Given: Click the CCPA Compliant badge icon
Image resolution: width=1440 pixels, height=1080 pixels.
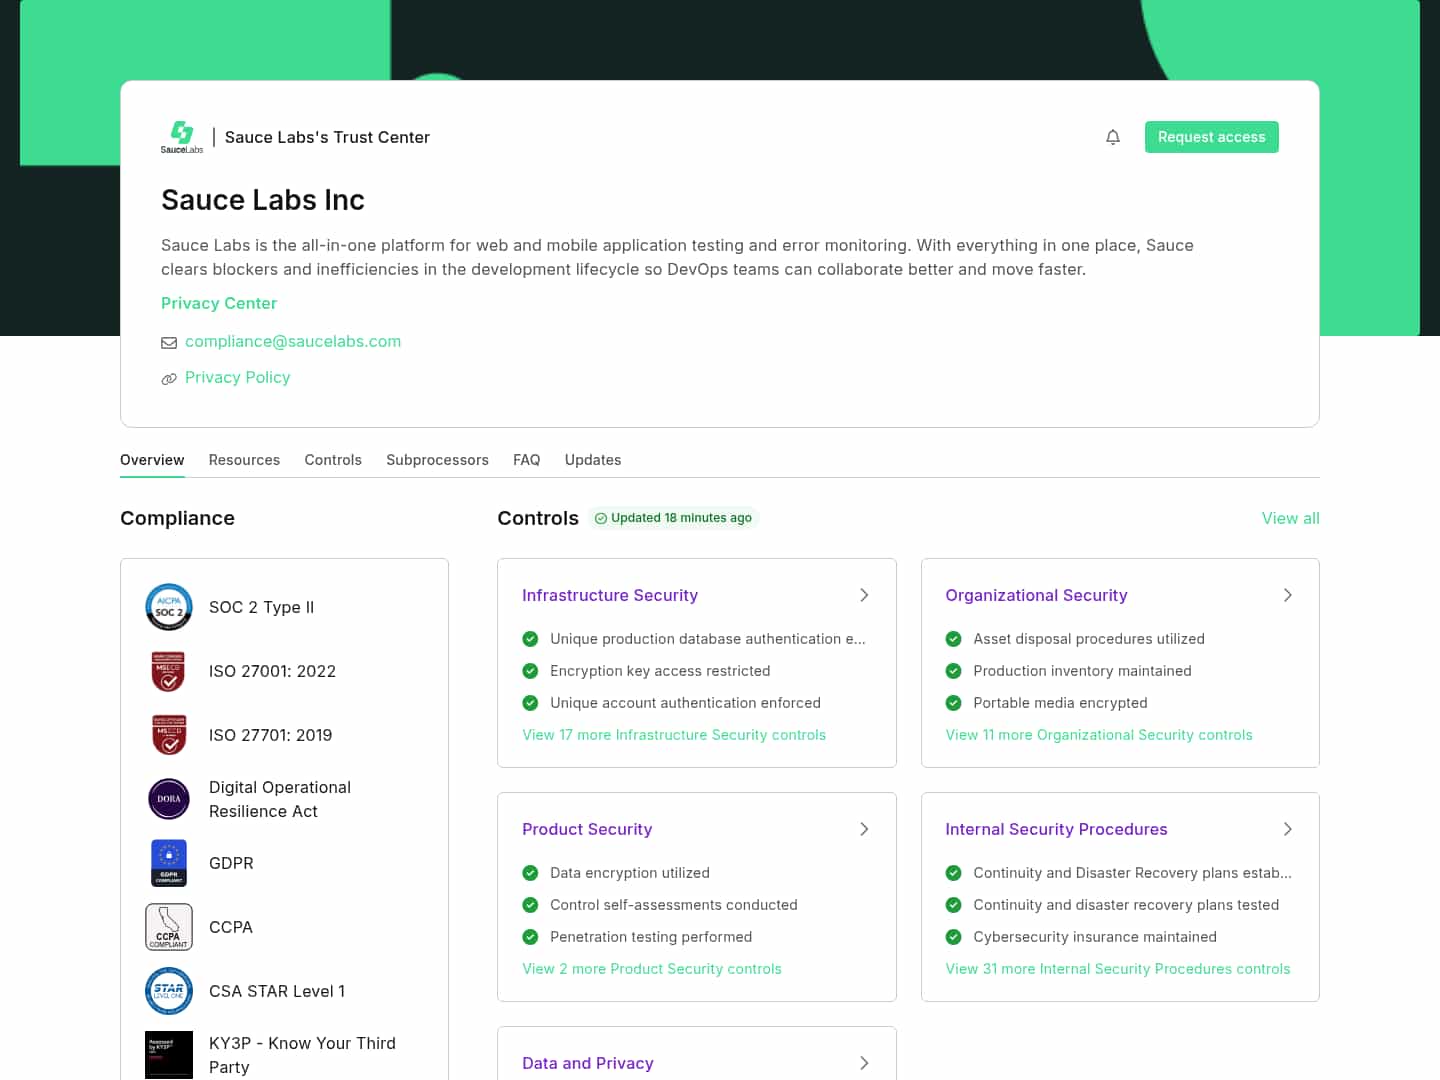Looking at the screenshot, I should pyautogui.click(x=169, y=927).
